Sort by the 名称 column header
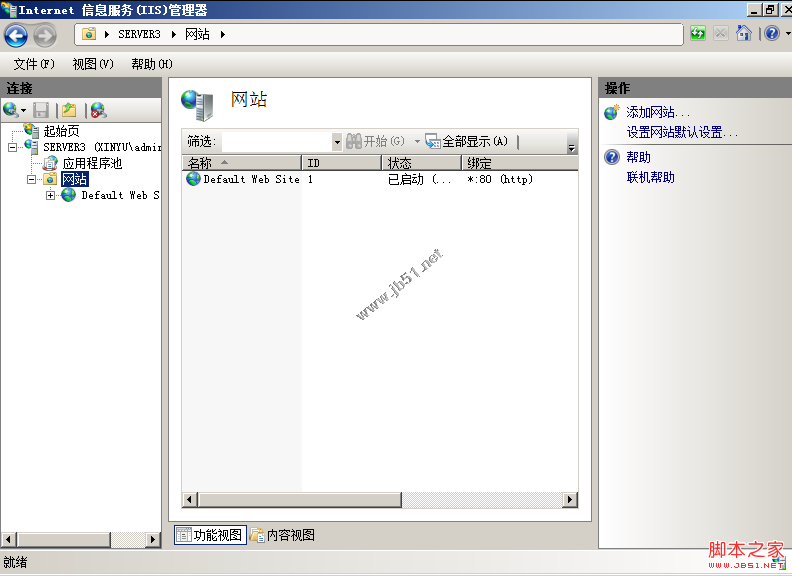 pos(241,163)
